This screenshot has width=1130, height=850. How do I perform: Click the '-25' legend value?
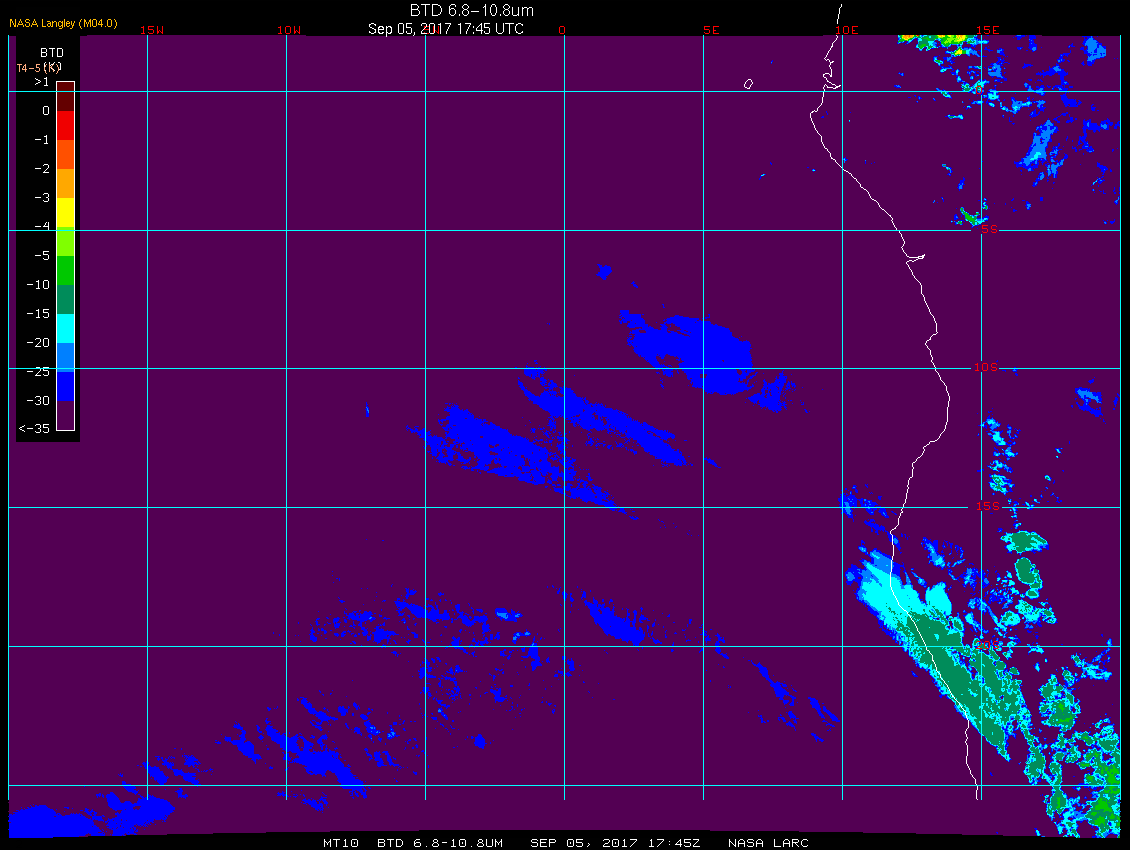tap(38, 371)
